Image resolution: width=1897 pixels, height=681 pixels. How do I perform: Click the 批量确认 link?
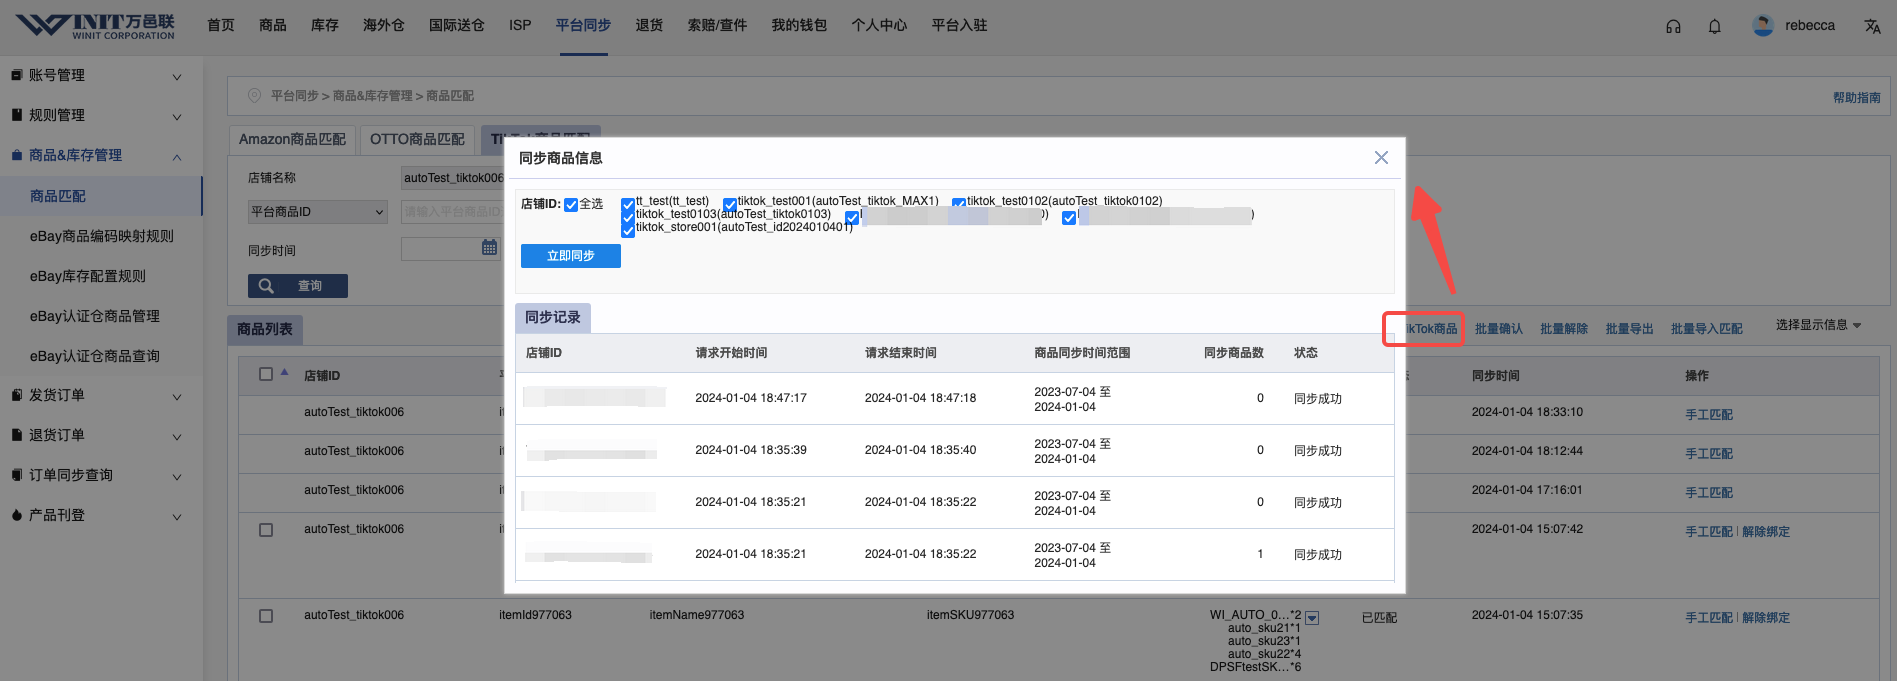coord(1499,329)
